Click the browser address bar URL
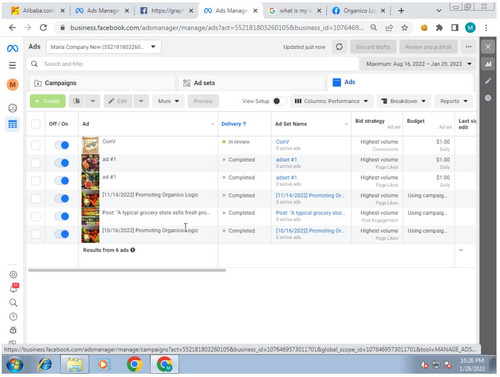The height and width of the screenshot is (377, 500). [217, 28]
